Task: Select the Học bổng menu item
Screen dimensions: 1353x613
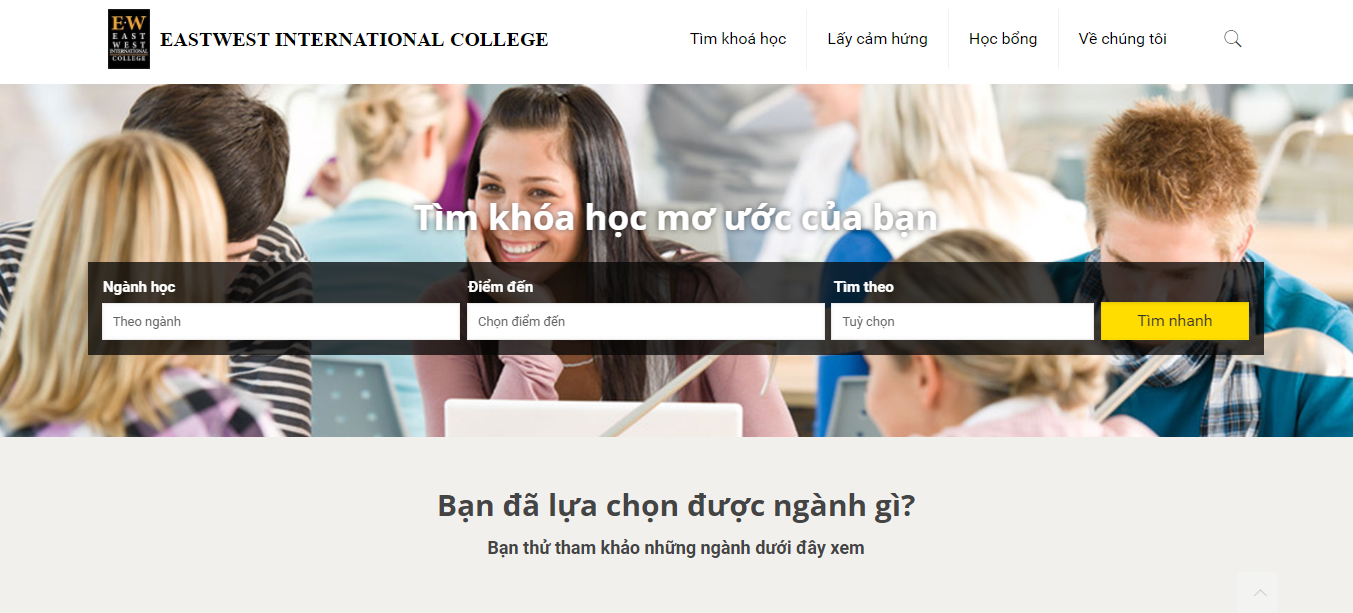Action: pyautogui.click(x=1003, y=39)
